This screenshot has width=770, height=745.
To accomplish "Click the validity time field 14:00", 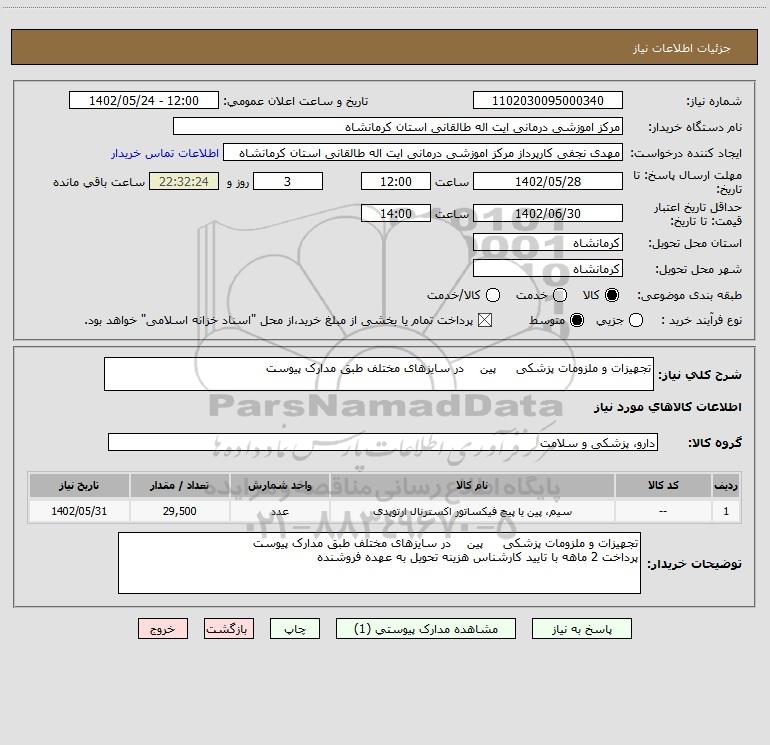I will [x=396, y=213].
